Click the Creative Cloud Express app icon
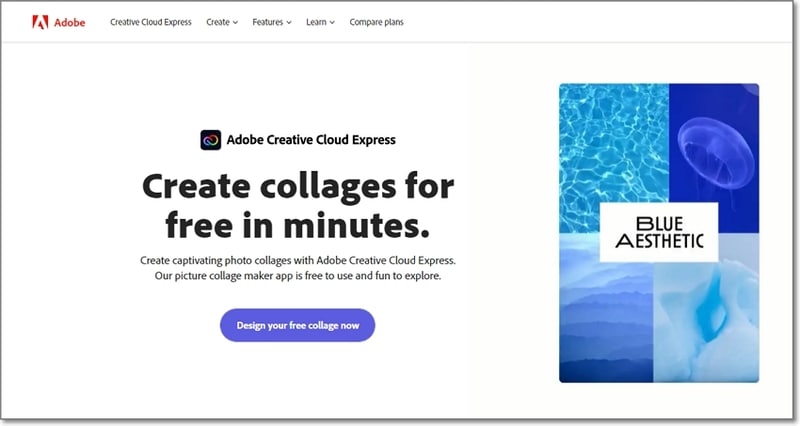Image resolution: width=800 pixels, height=426 pixels. pyautogui.click(x=210, y=140)
